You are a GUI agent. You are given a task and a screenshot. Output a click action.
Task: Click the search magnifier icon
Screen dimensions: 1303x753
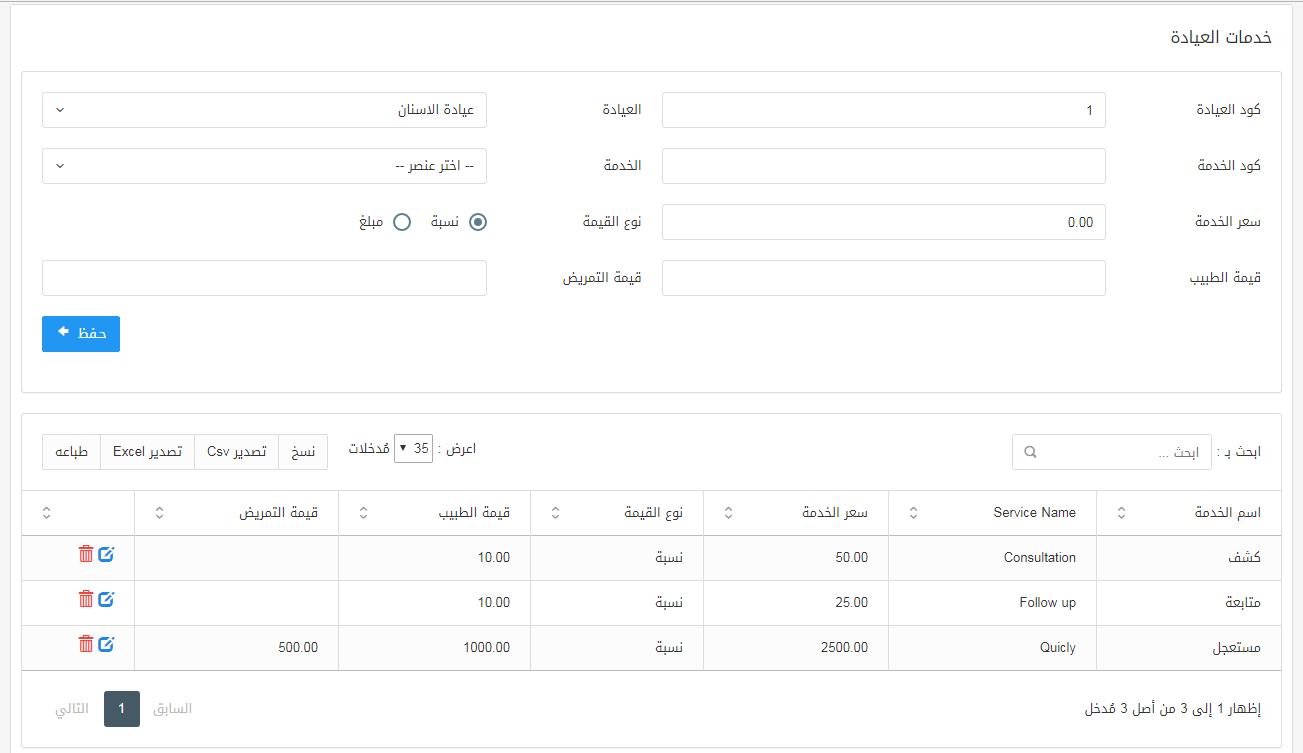[x=1031, y=452]
